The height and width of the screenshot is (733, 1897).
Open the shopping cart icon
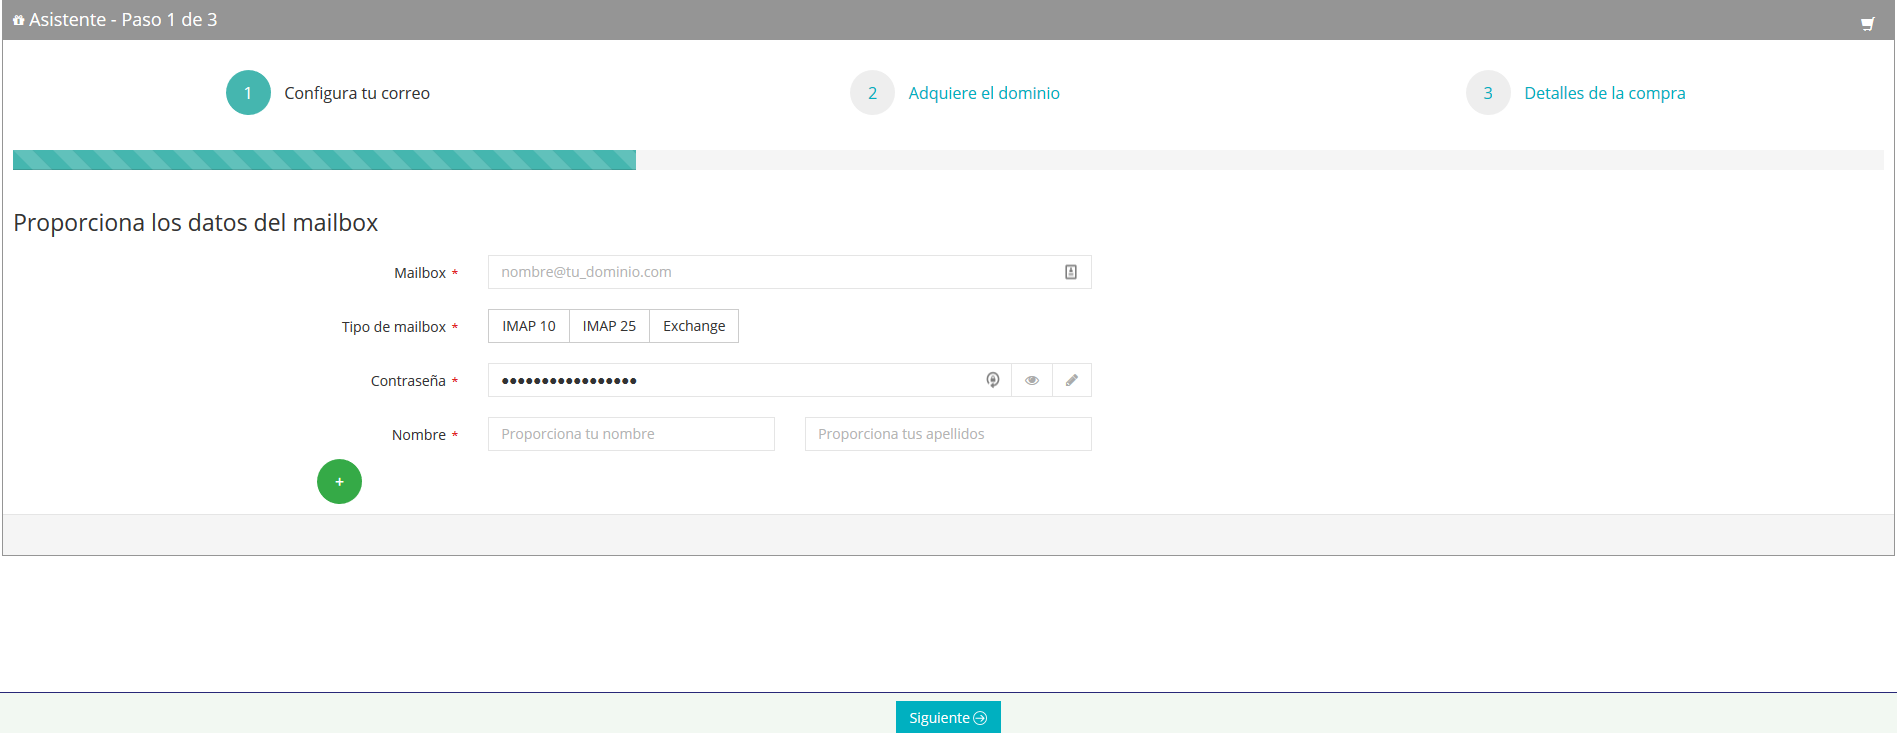1867,24
